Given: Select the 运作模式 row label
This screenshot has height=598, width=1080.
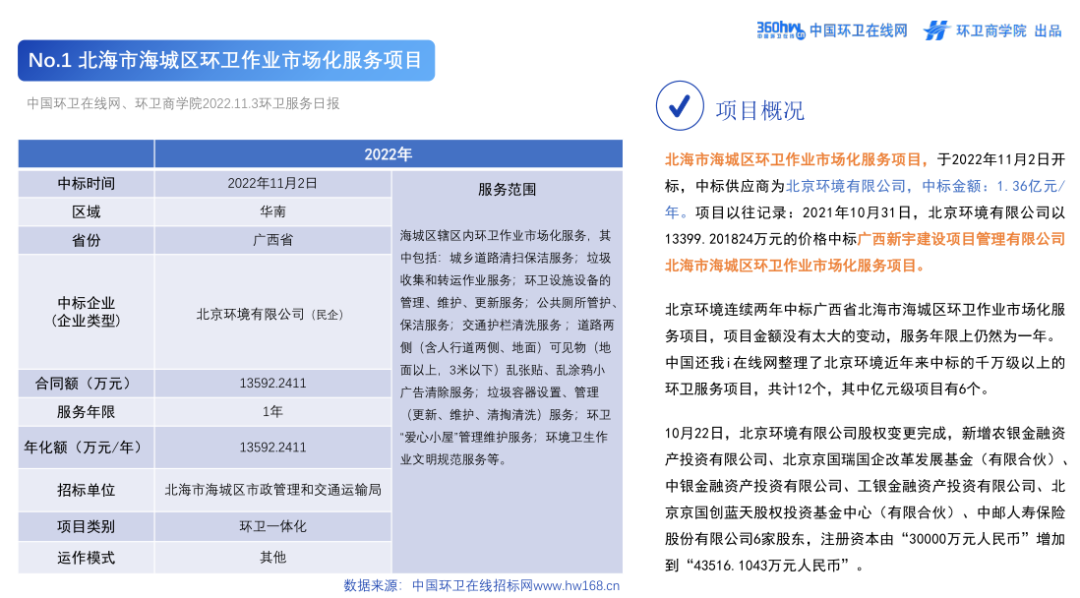Looking at the screenshot, I should click(x=86, y=558).
